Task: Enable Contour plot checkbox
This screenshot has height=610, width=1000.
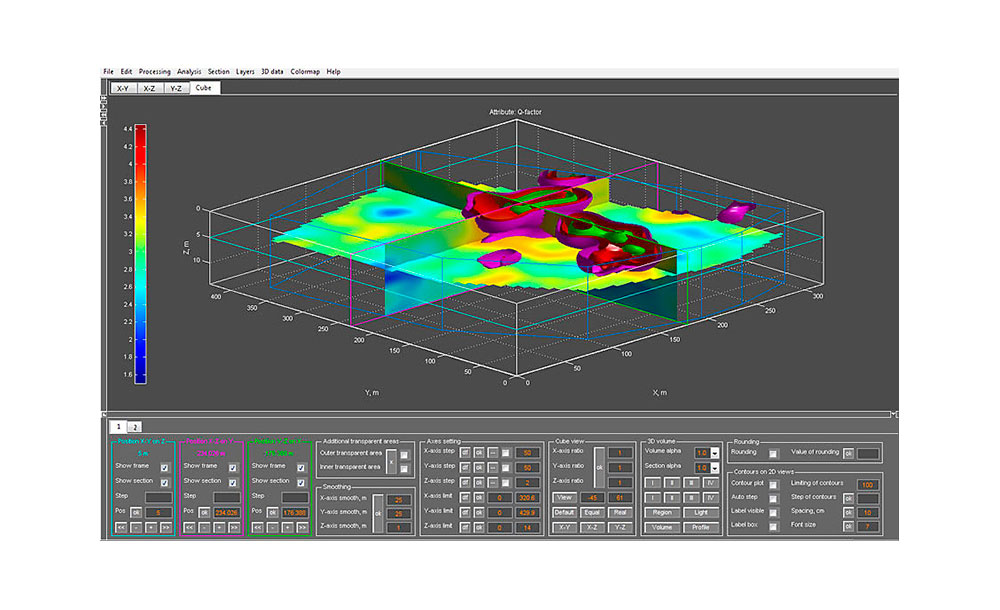Action: (x=773, y=484)
